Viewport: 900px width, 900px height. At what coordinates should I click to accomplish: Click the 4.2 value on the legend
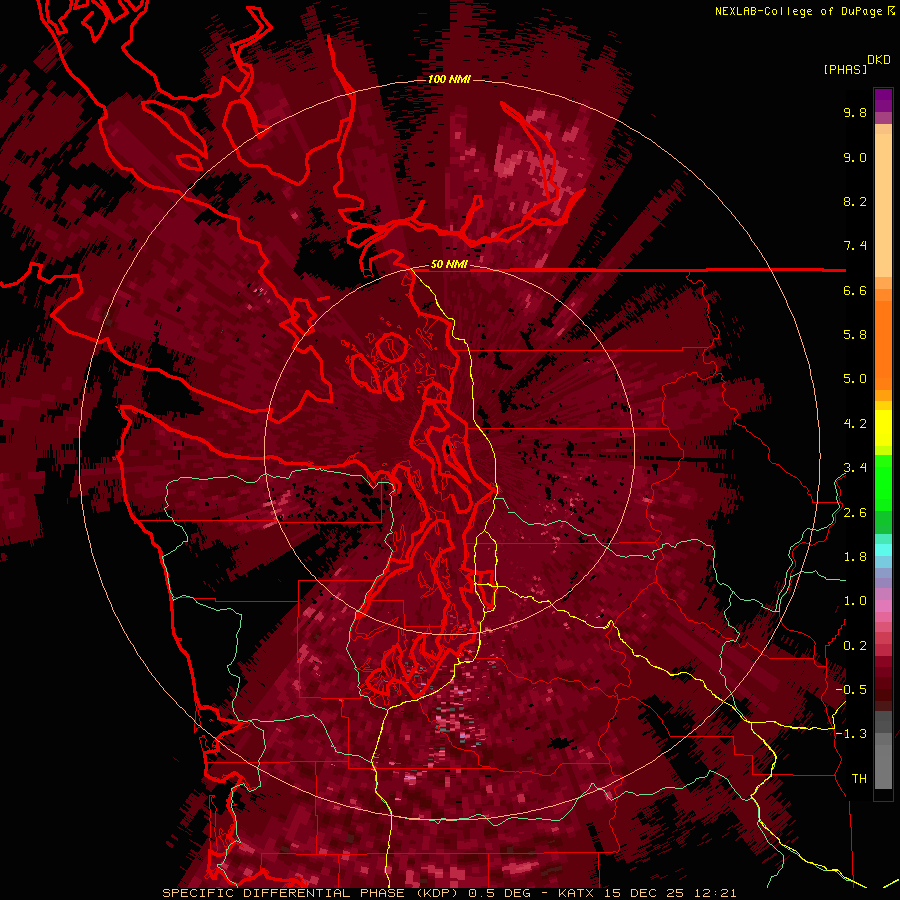855,424
